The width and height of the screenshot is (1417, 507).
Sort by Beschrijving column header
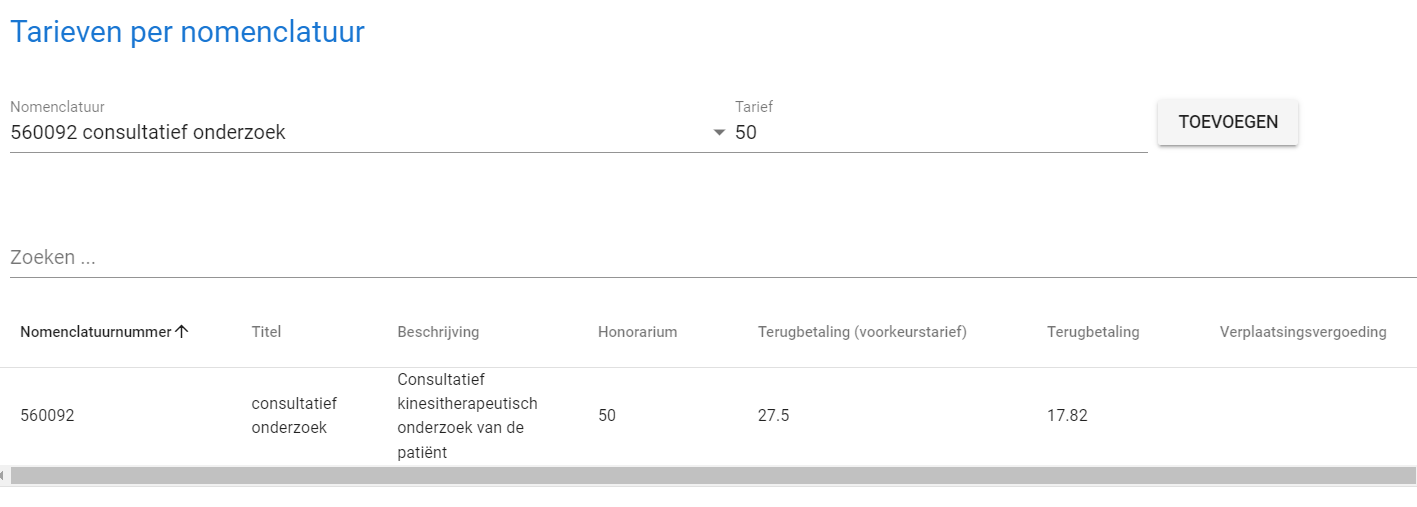click(438, 332)
